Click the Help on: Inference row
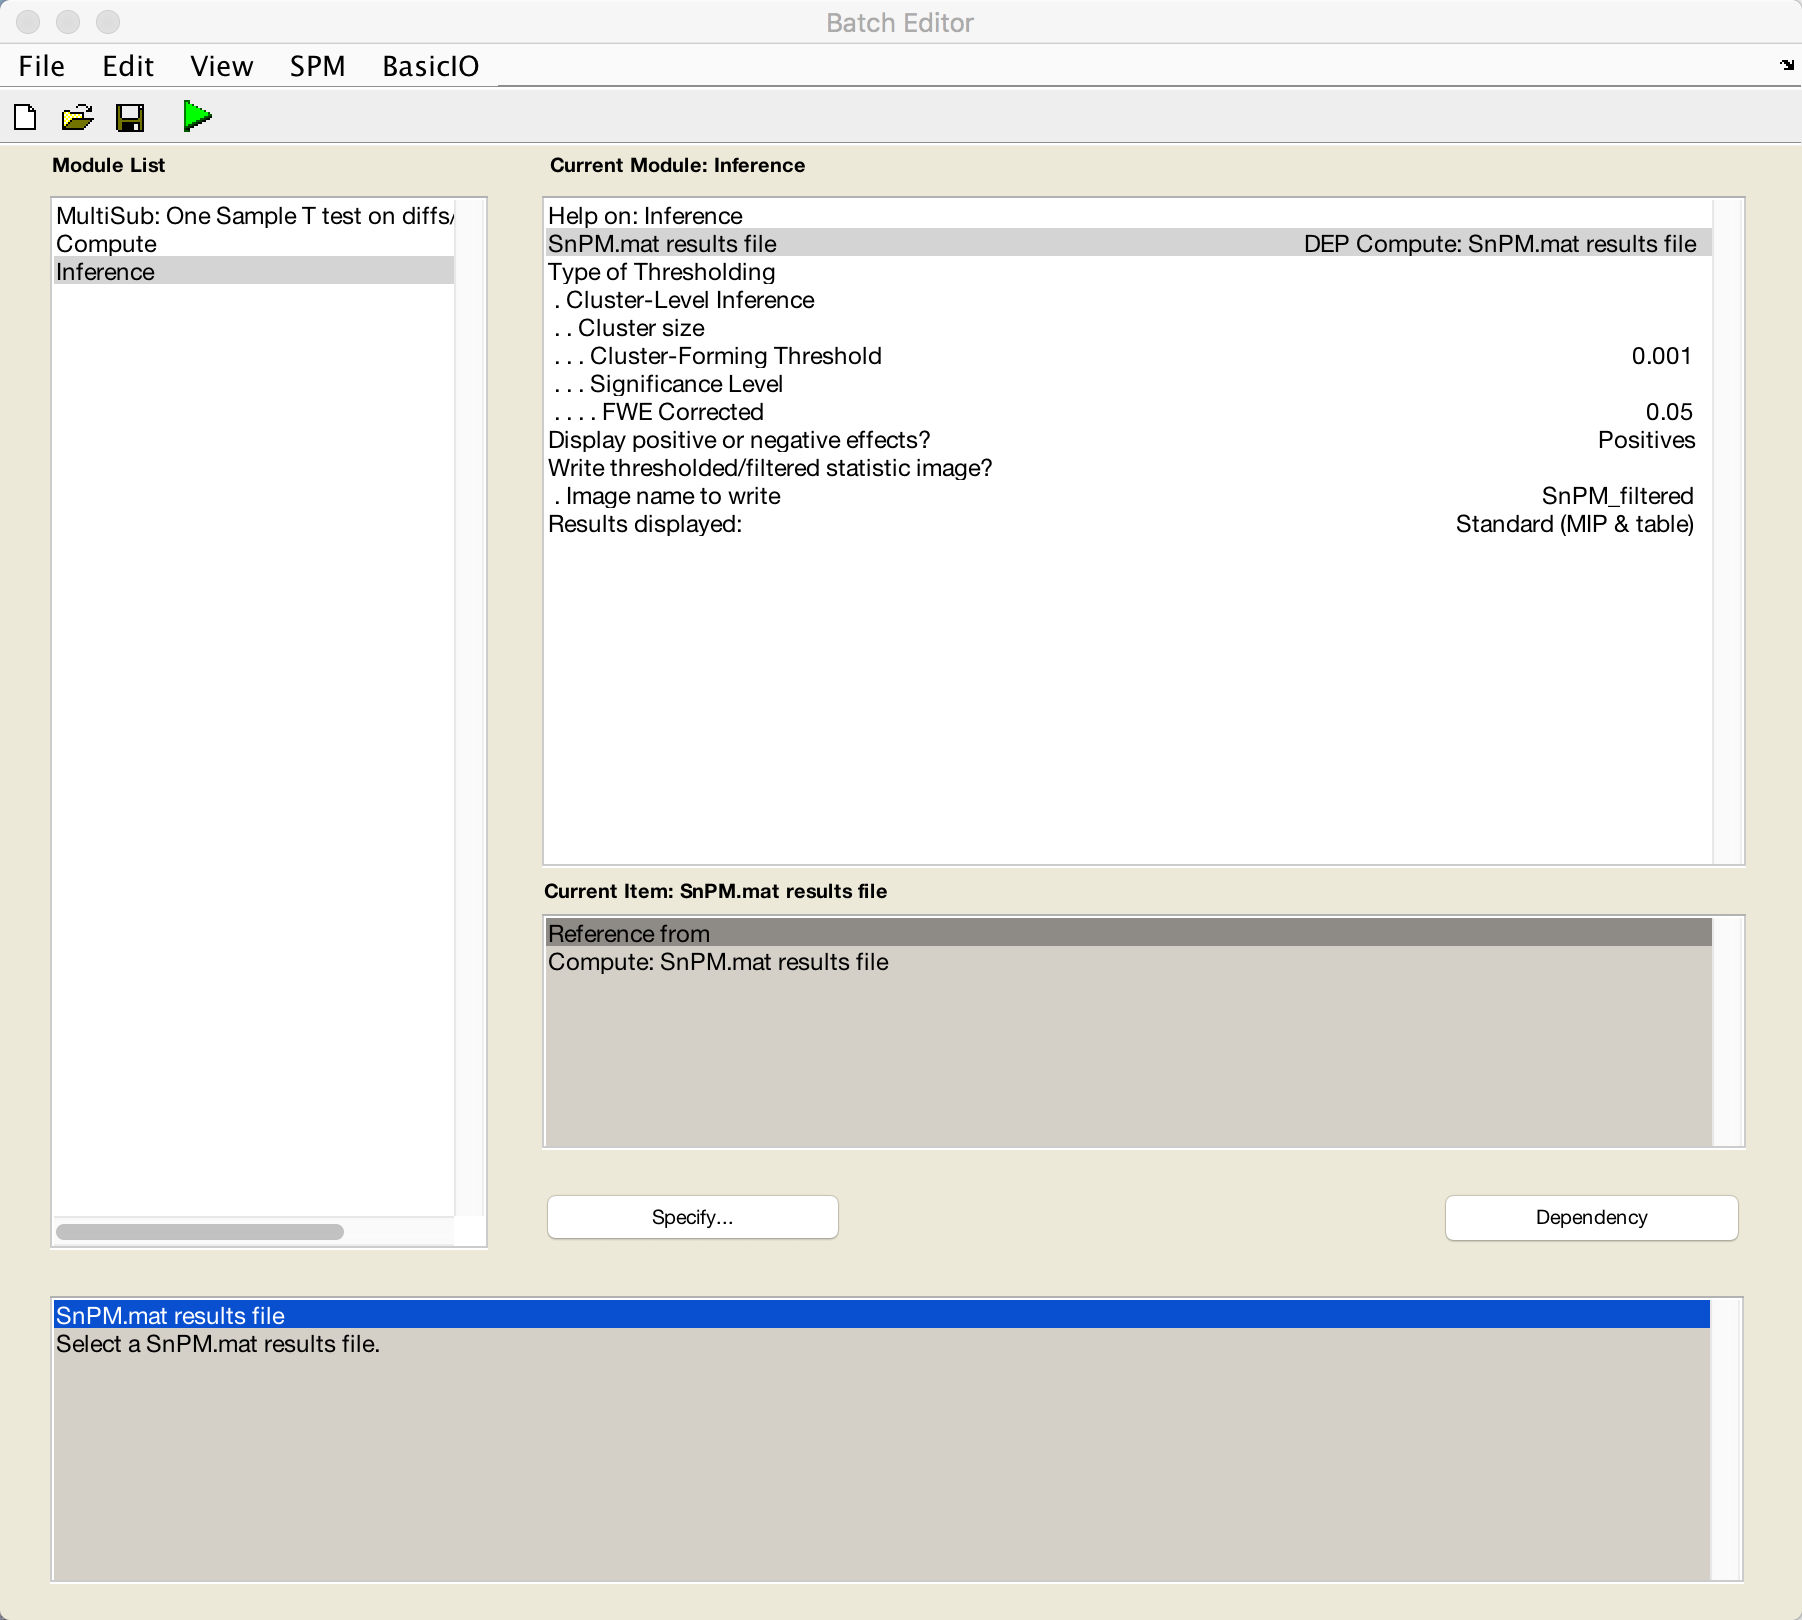Screen dimensions: 1802x1620 coord(1129,216)
